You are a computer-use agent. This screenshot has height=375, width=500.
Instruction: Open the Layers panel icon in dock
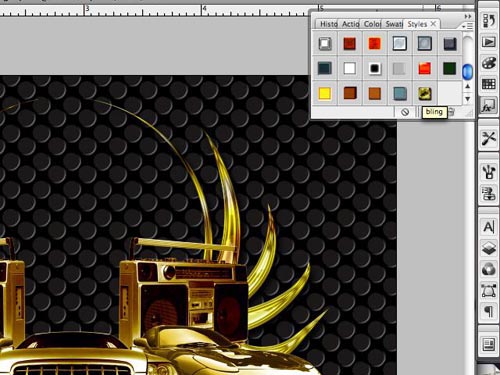(x=489, y=248)
